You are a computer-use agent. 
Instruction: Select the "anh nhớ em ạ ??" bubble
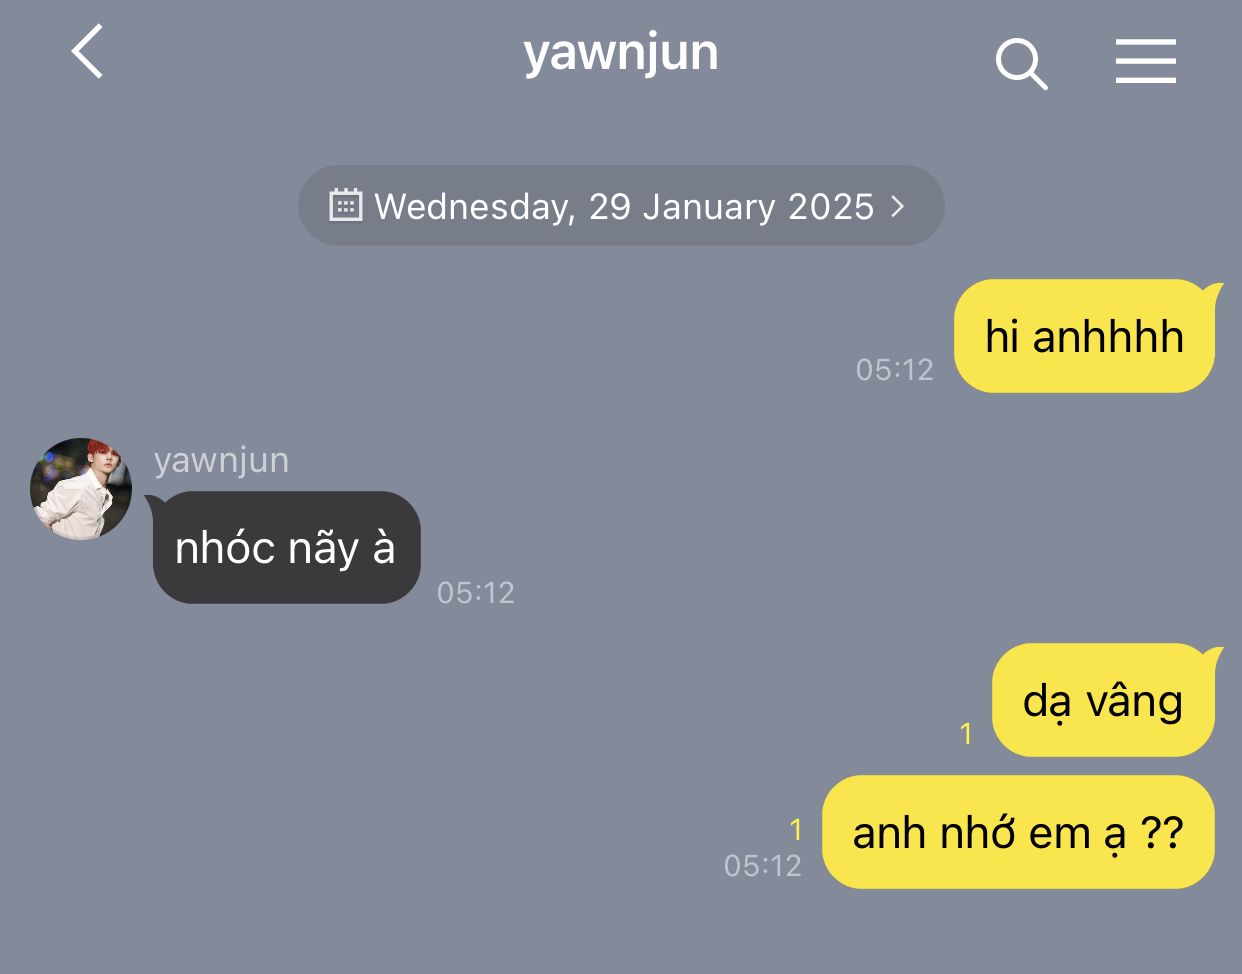coord(1018,832)
